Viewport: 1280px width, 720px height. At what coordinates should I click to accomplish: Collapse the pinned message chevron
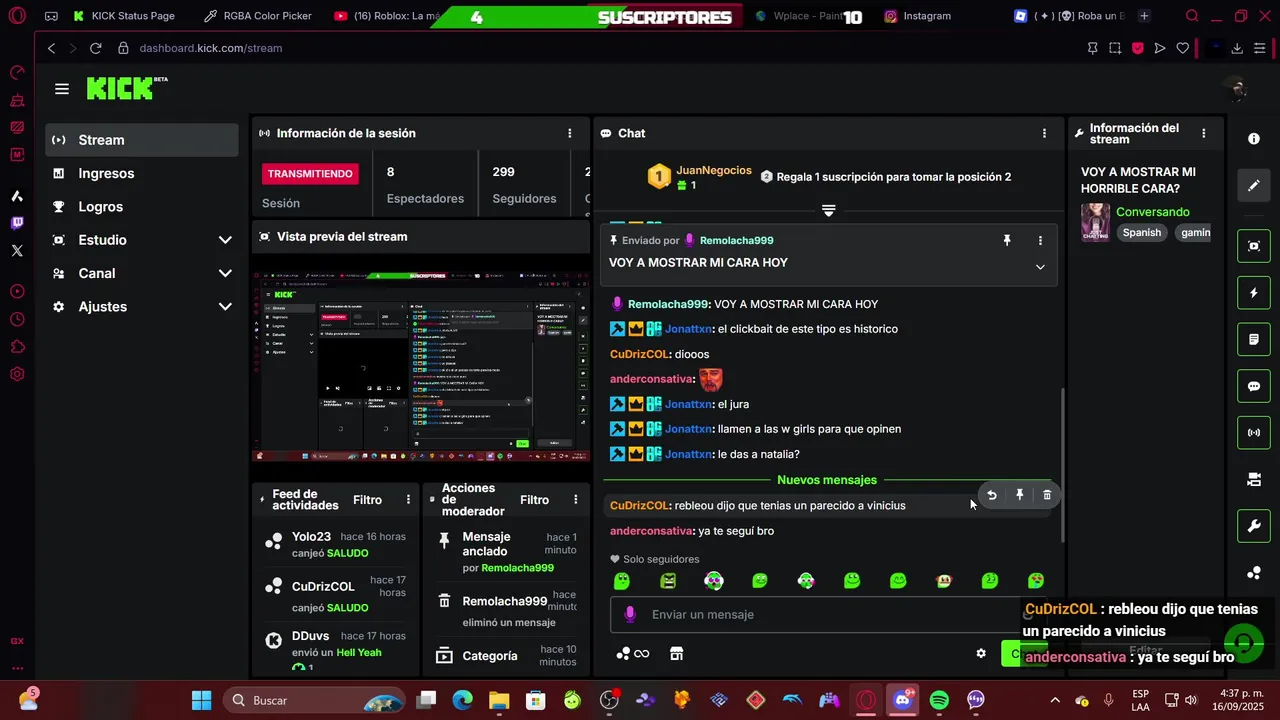(x=1040, y=267)
